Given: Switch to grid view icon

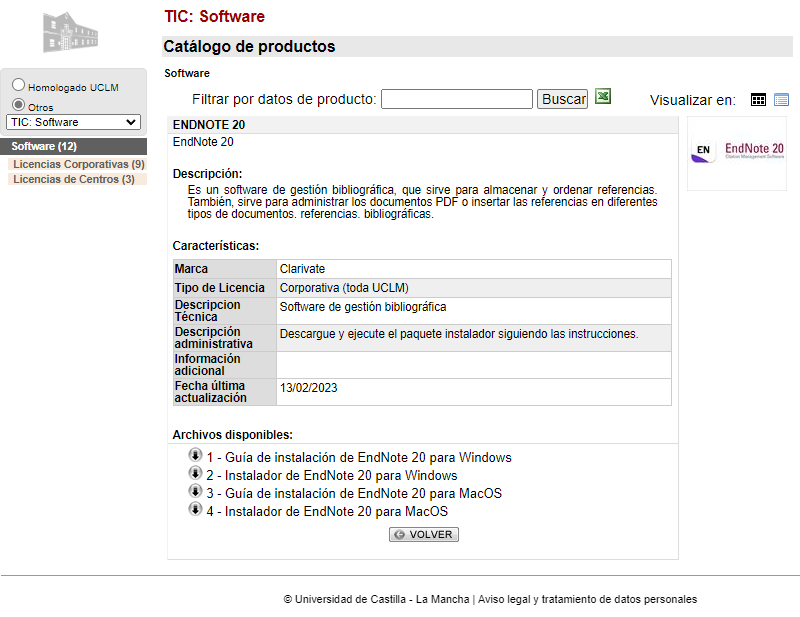Looking at the screenshot, I should (x=758, y=100).
